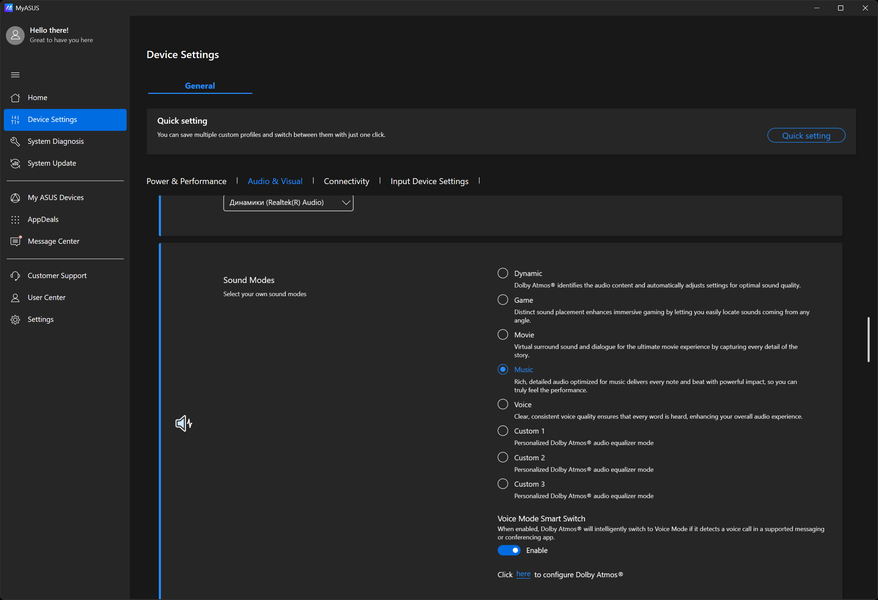Go to Input Device Settings tab
The height and width of the screenshot is (600, 878).
pyautogui.click(x=429, y=182)
